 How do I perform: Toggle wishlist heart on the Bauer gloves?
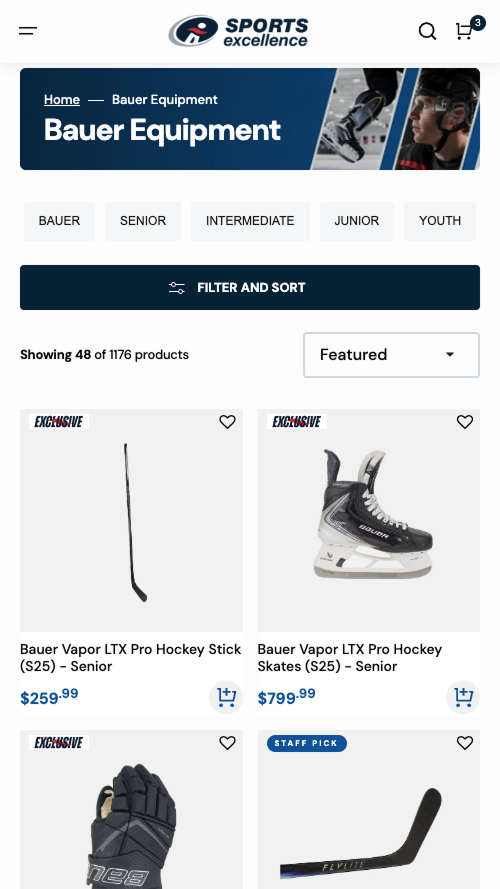227,743
